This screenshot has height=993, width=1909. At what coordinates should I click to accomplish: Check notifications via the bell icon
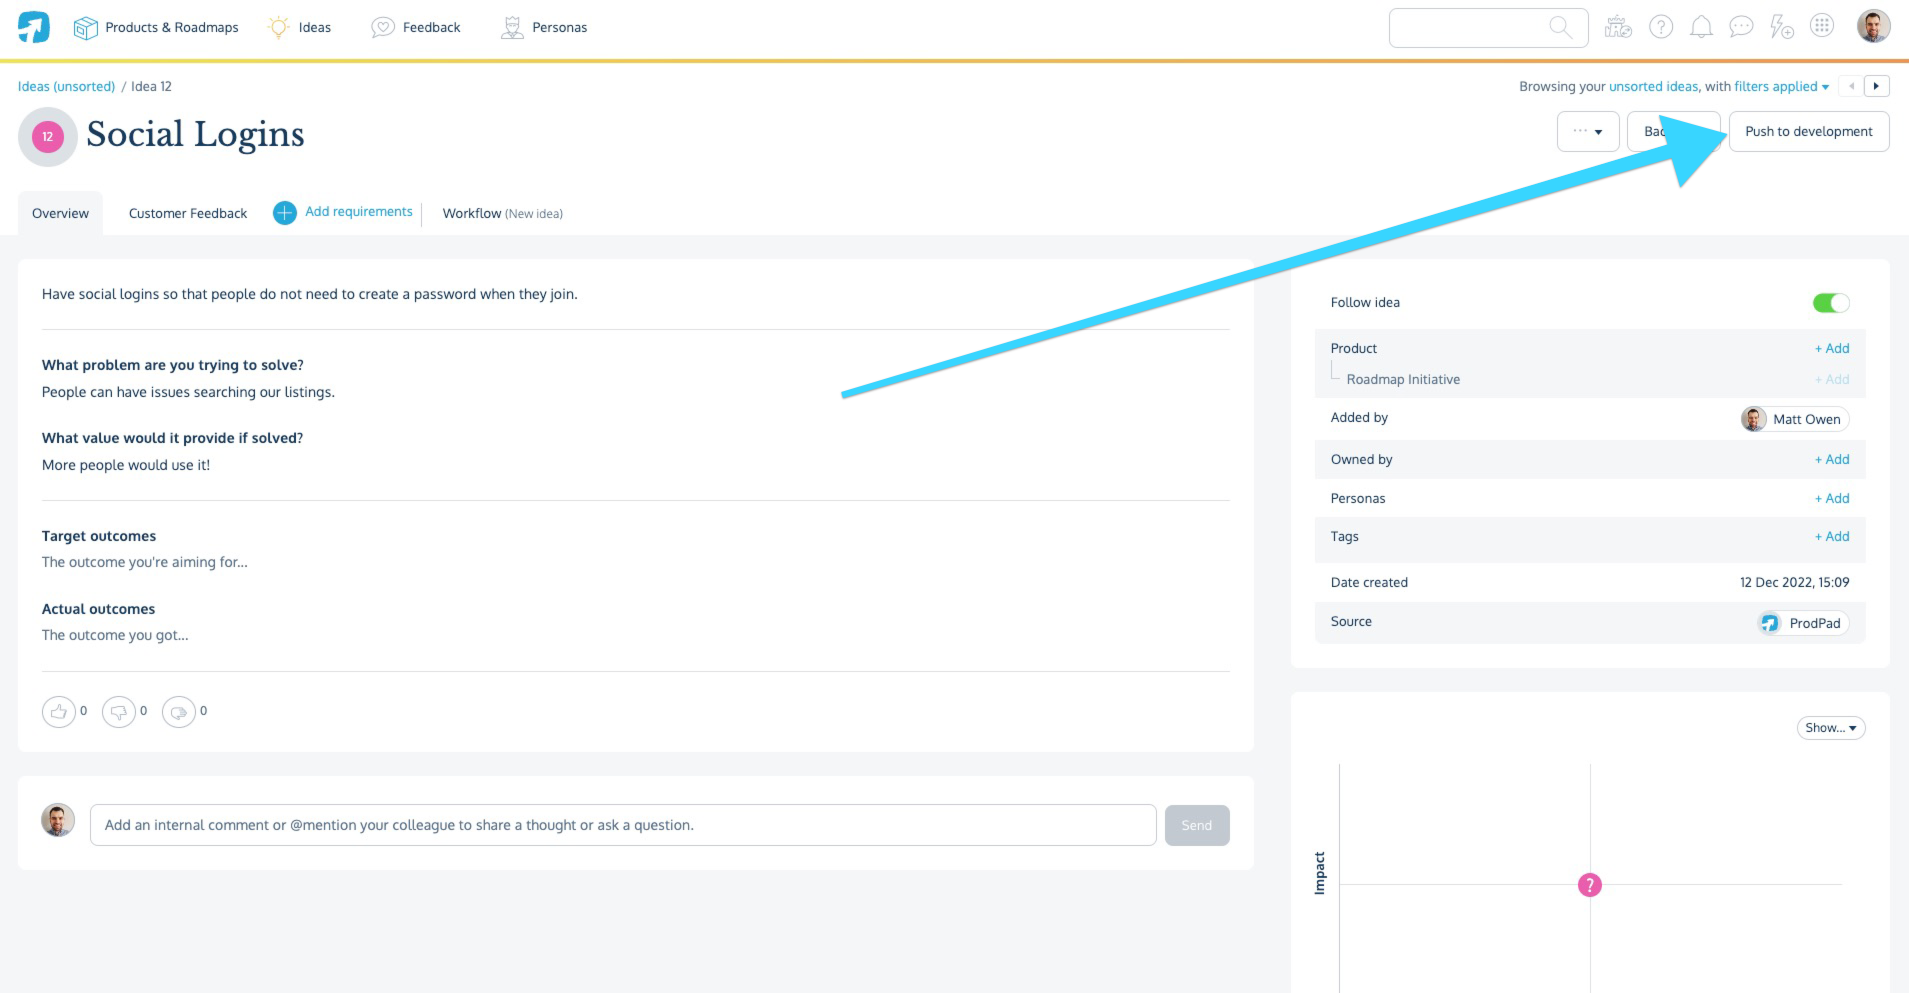1701,27
